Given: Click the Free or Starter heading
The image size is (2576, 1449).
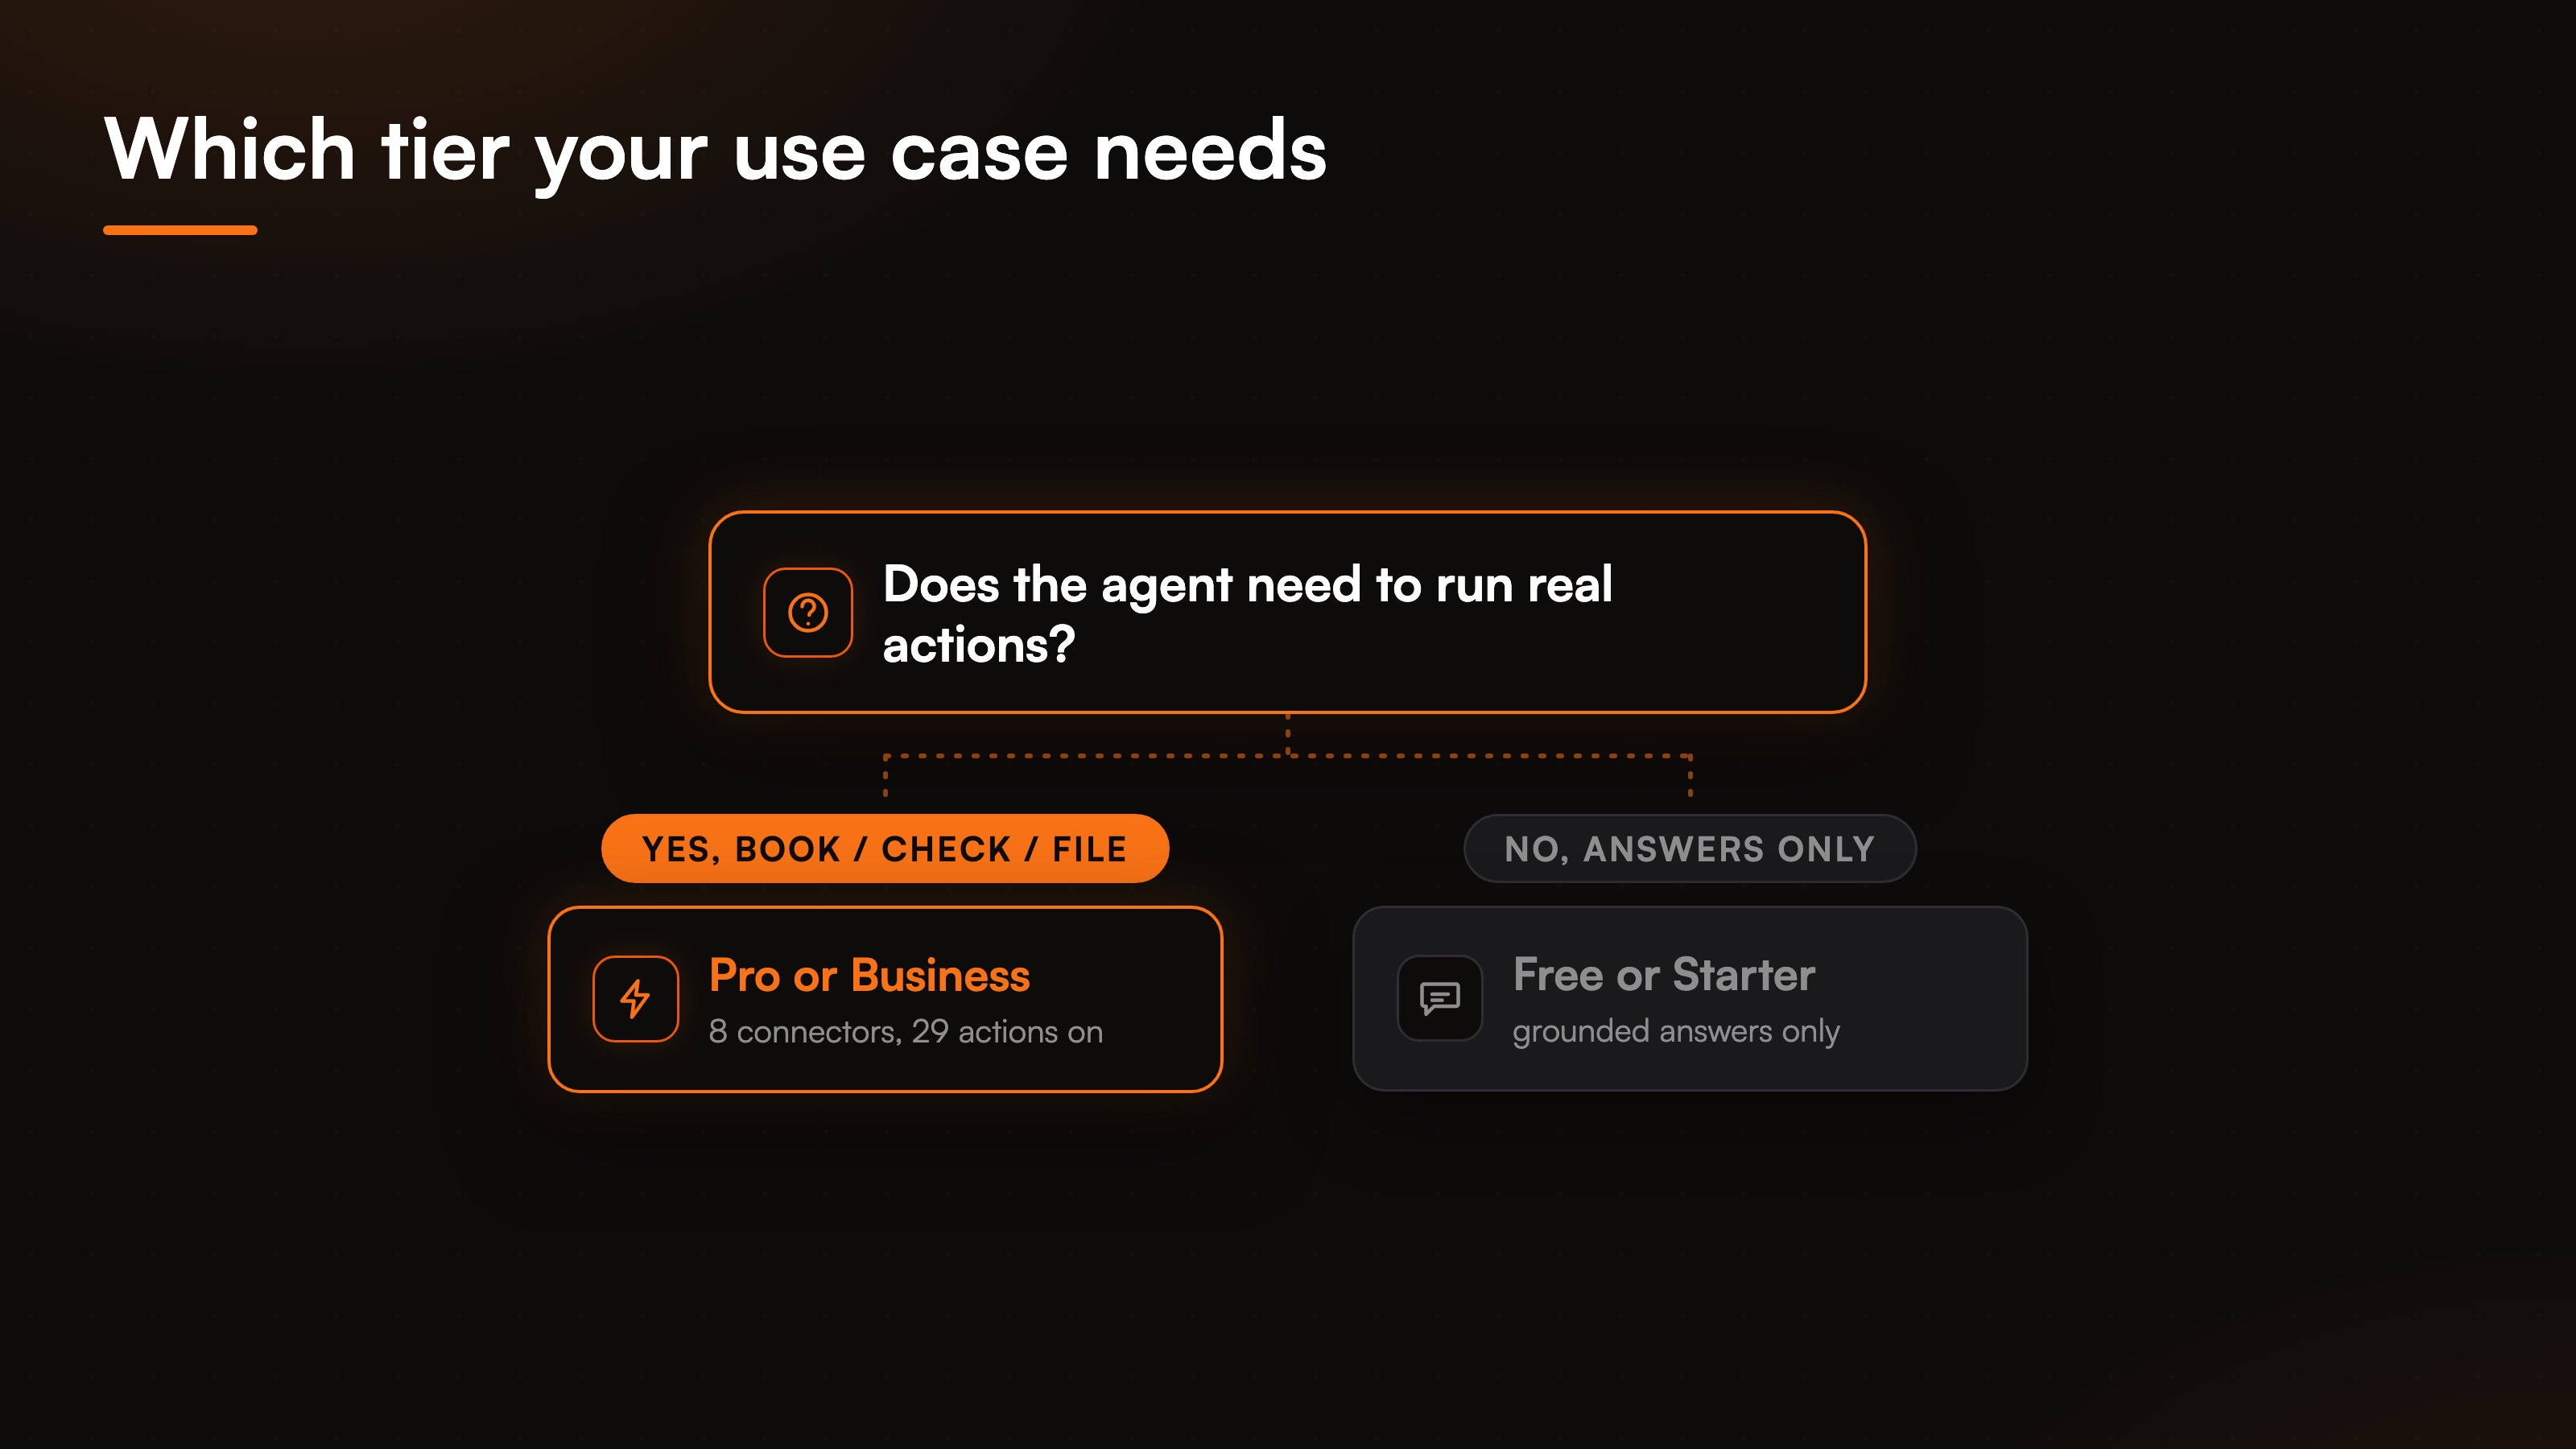Looking at the screenshot, I should tap(1664, 974).
